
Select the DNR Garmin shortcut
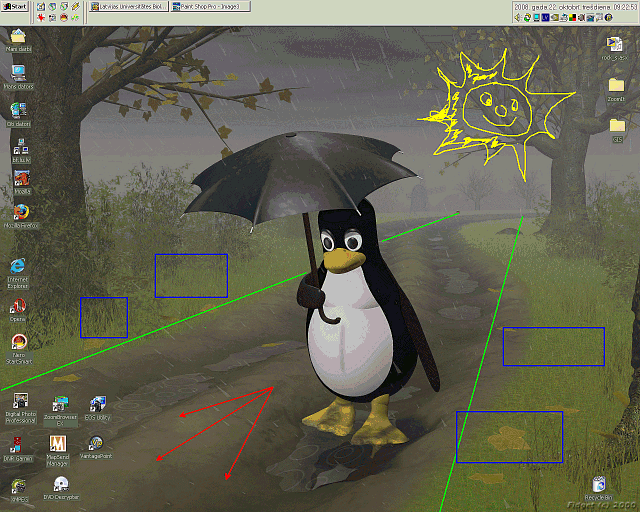18,449
